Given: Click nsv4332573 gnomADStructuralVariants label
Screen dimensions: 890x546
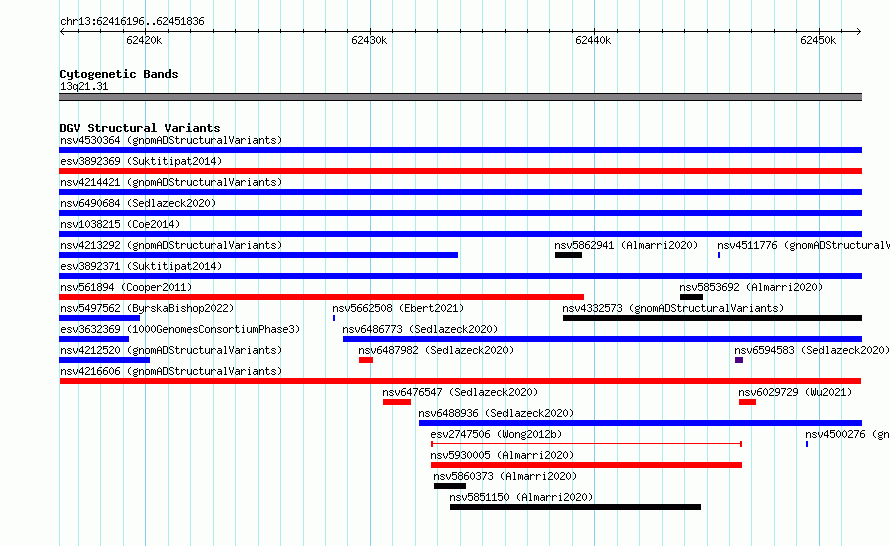Looking at the screenshot, I should pos(673,308).
